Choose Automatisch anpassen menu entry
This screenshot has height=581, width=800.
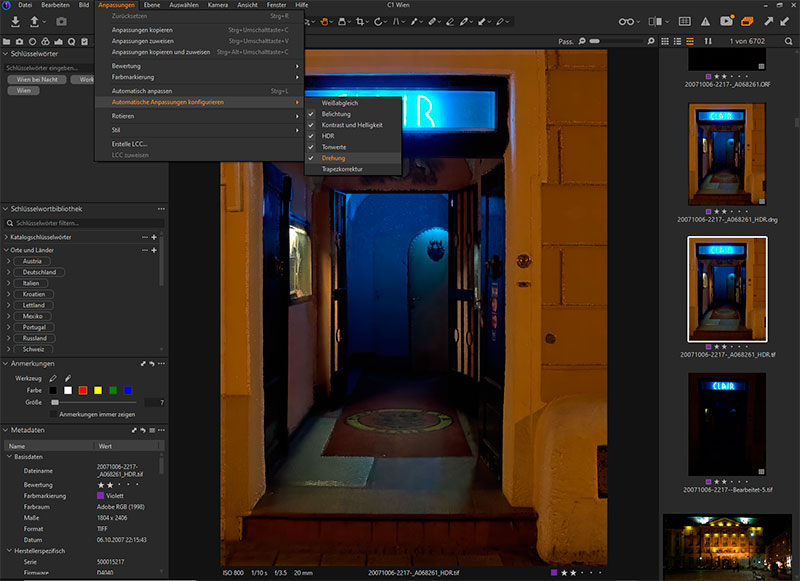click(199, 91)
